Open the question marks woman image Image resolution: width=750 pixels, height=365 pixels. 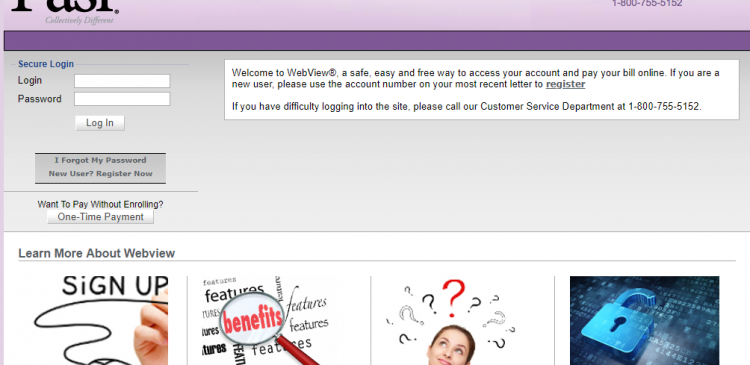click(x=450, y=321)
